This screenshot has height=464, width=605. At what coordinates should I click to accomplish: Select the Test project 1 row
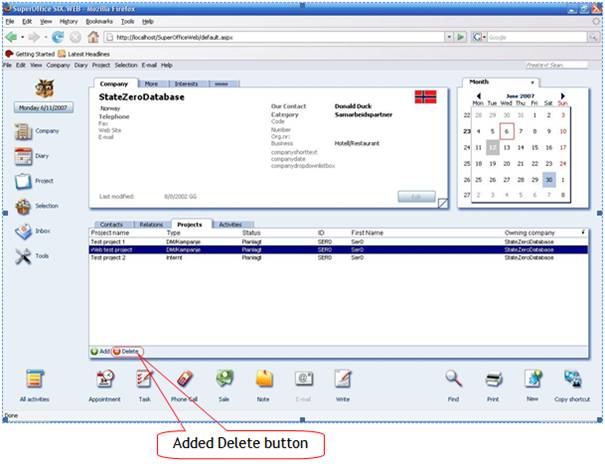coord(338,242)
